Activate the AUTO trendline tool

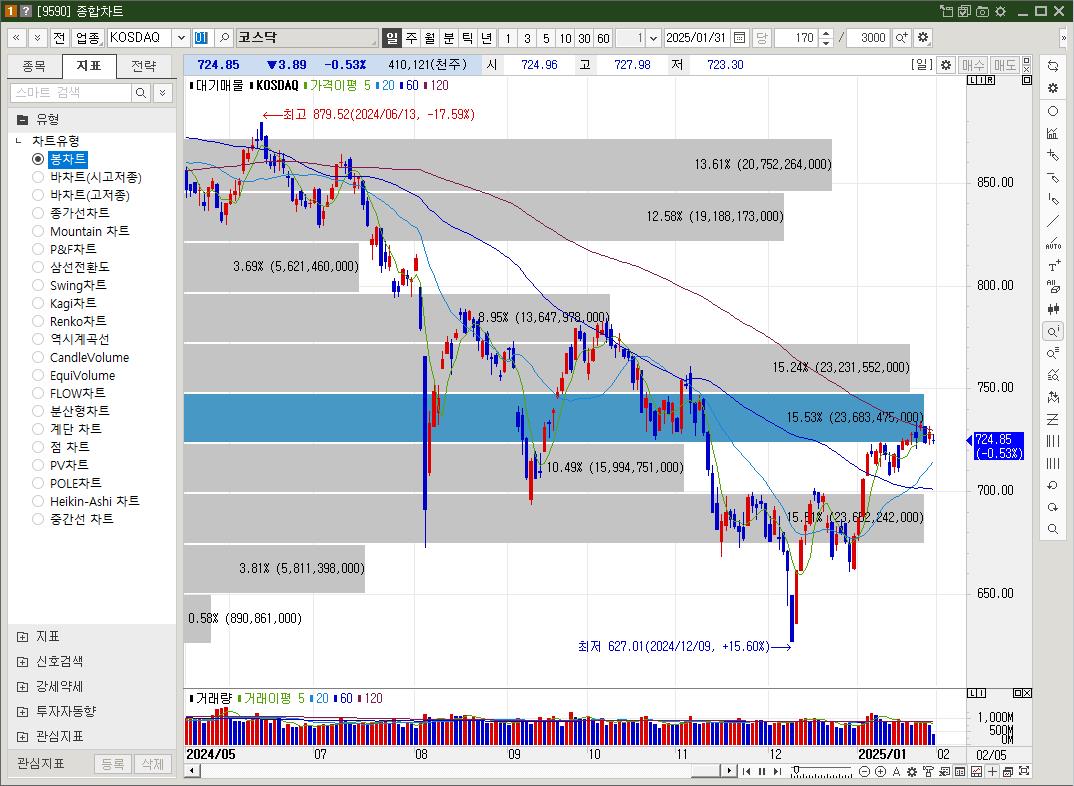tap(1053, 244)
